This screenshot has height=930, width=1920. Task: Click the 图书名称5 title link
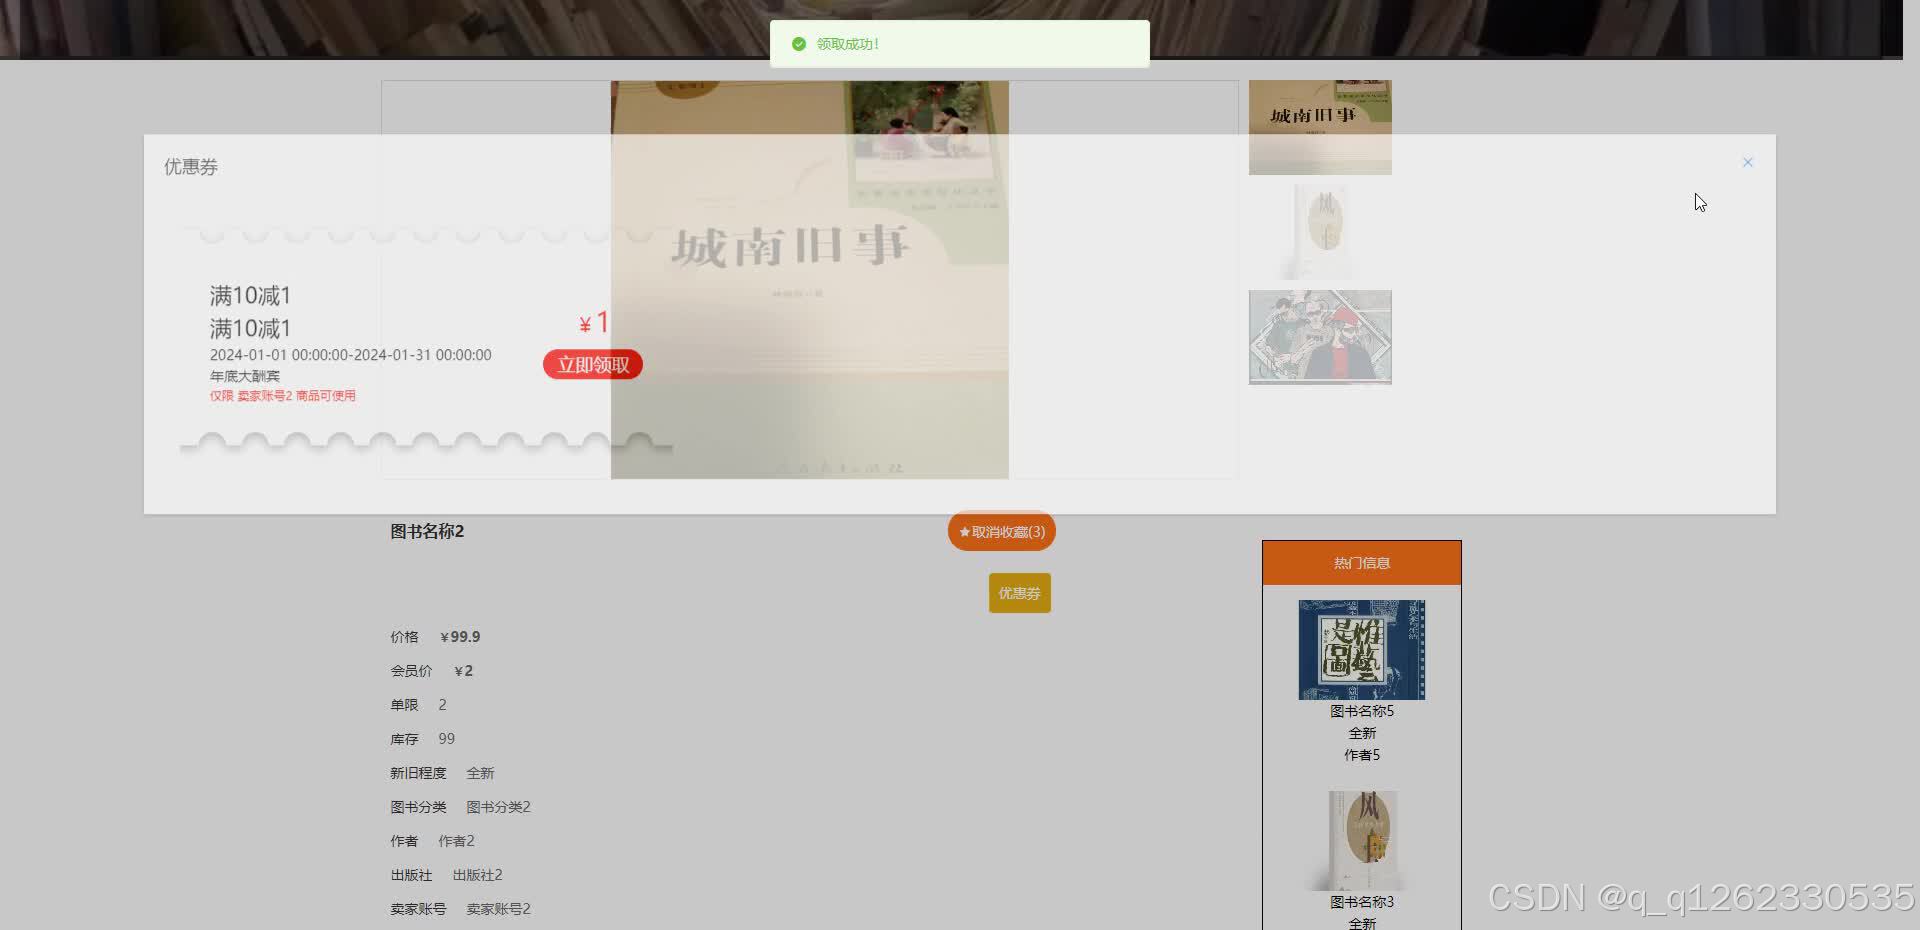(x=1362, y=711)
